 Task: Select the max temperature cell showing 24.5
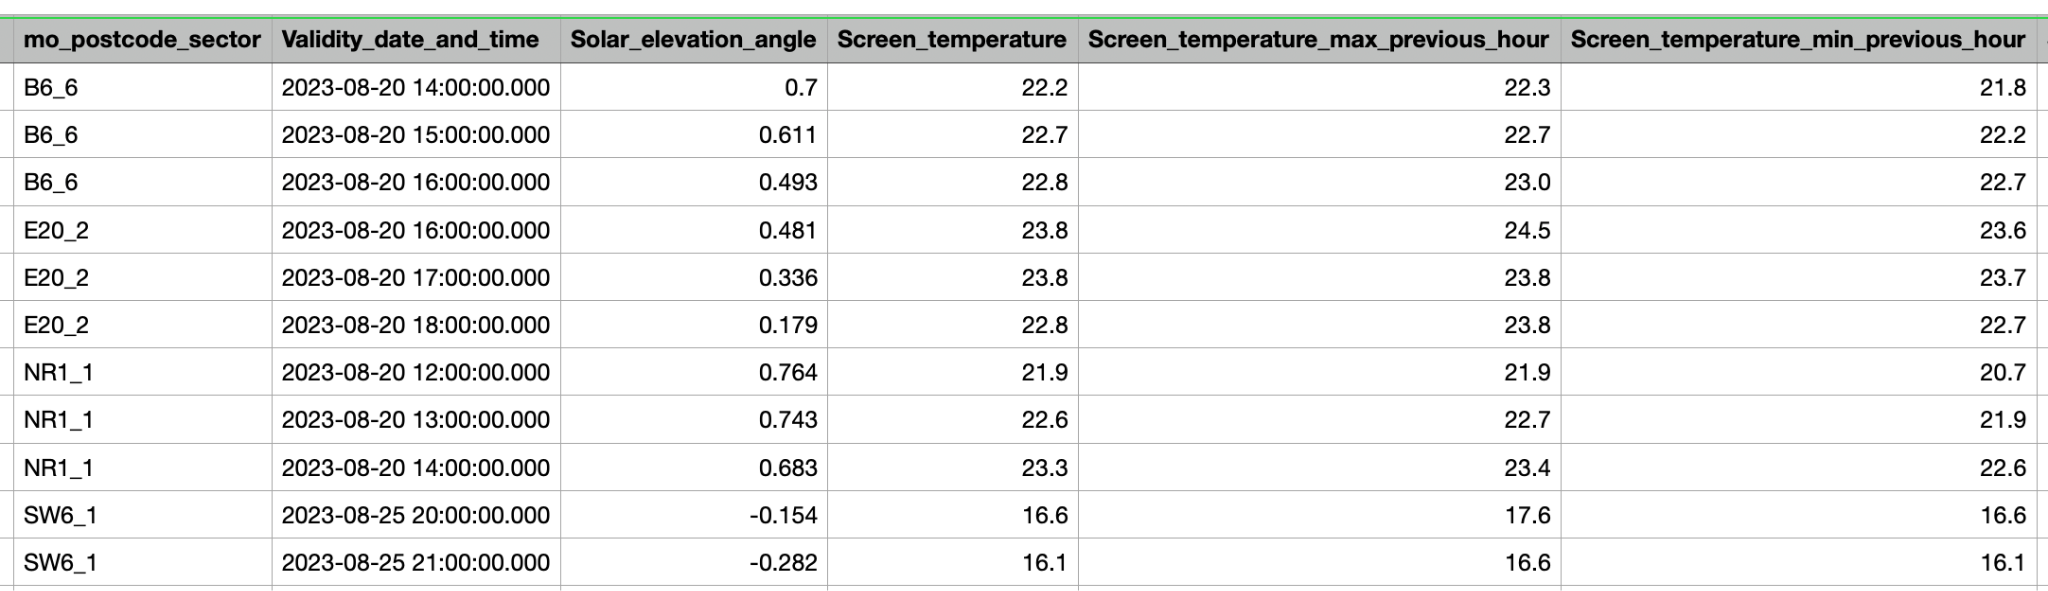pyautogui.click(x=1319, y=230)
